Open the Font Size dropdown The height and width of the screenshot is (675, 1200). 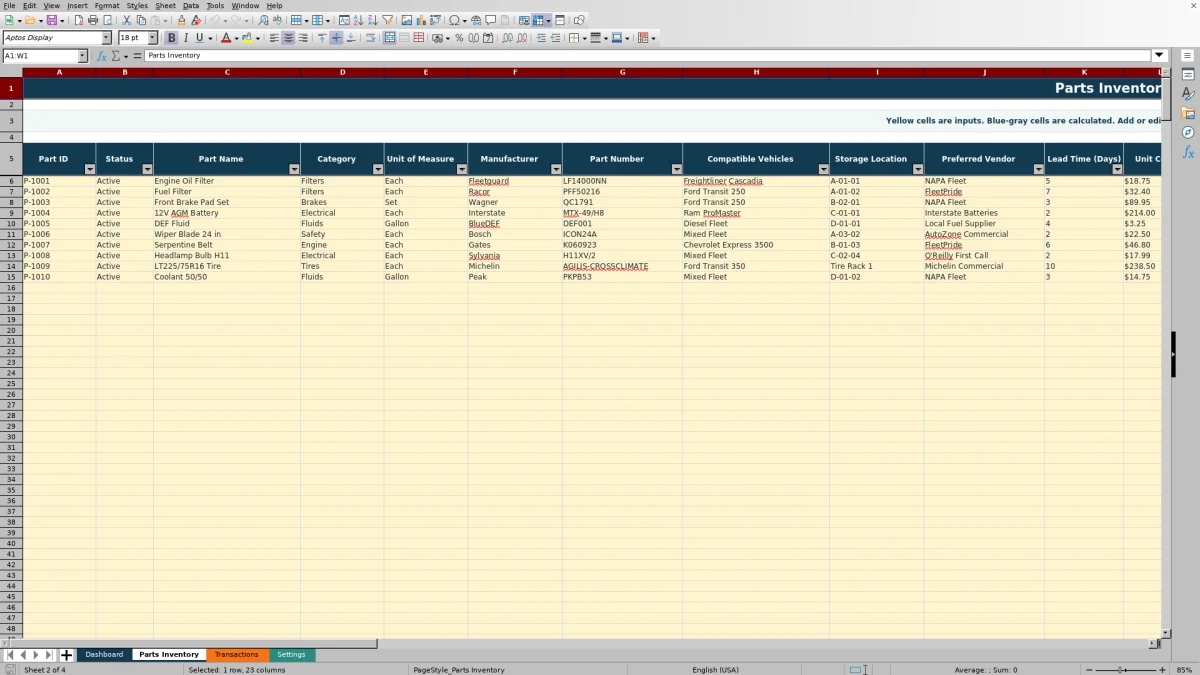click(x=152, y=38)
